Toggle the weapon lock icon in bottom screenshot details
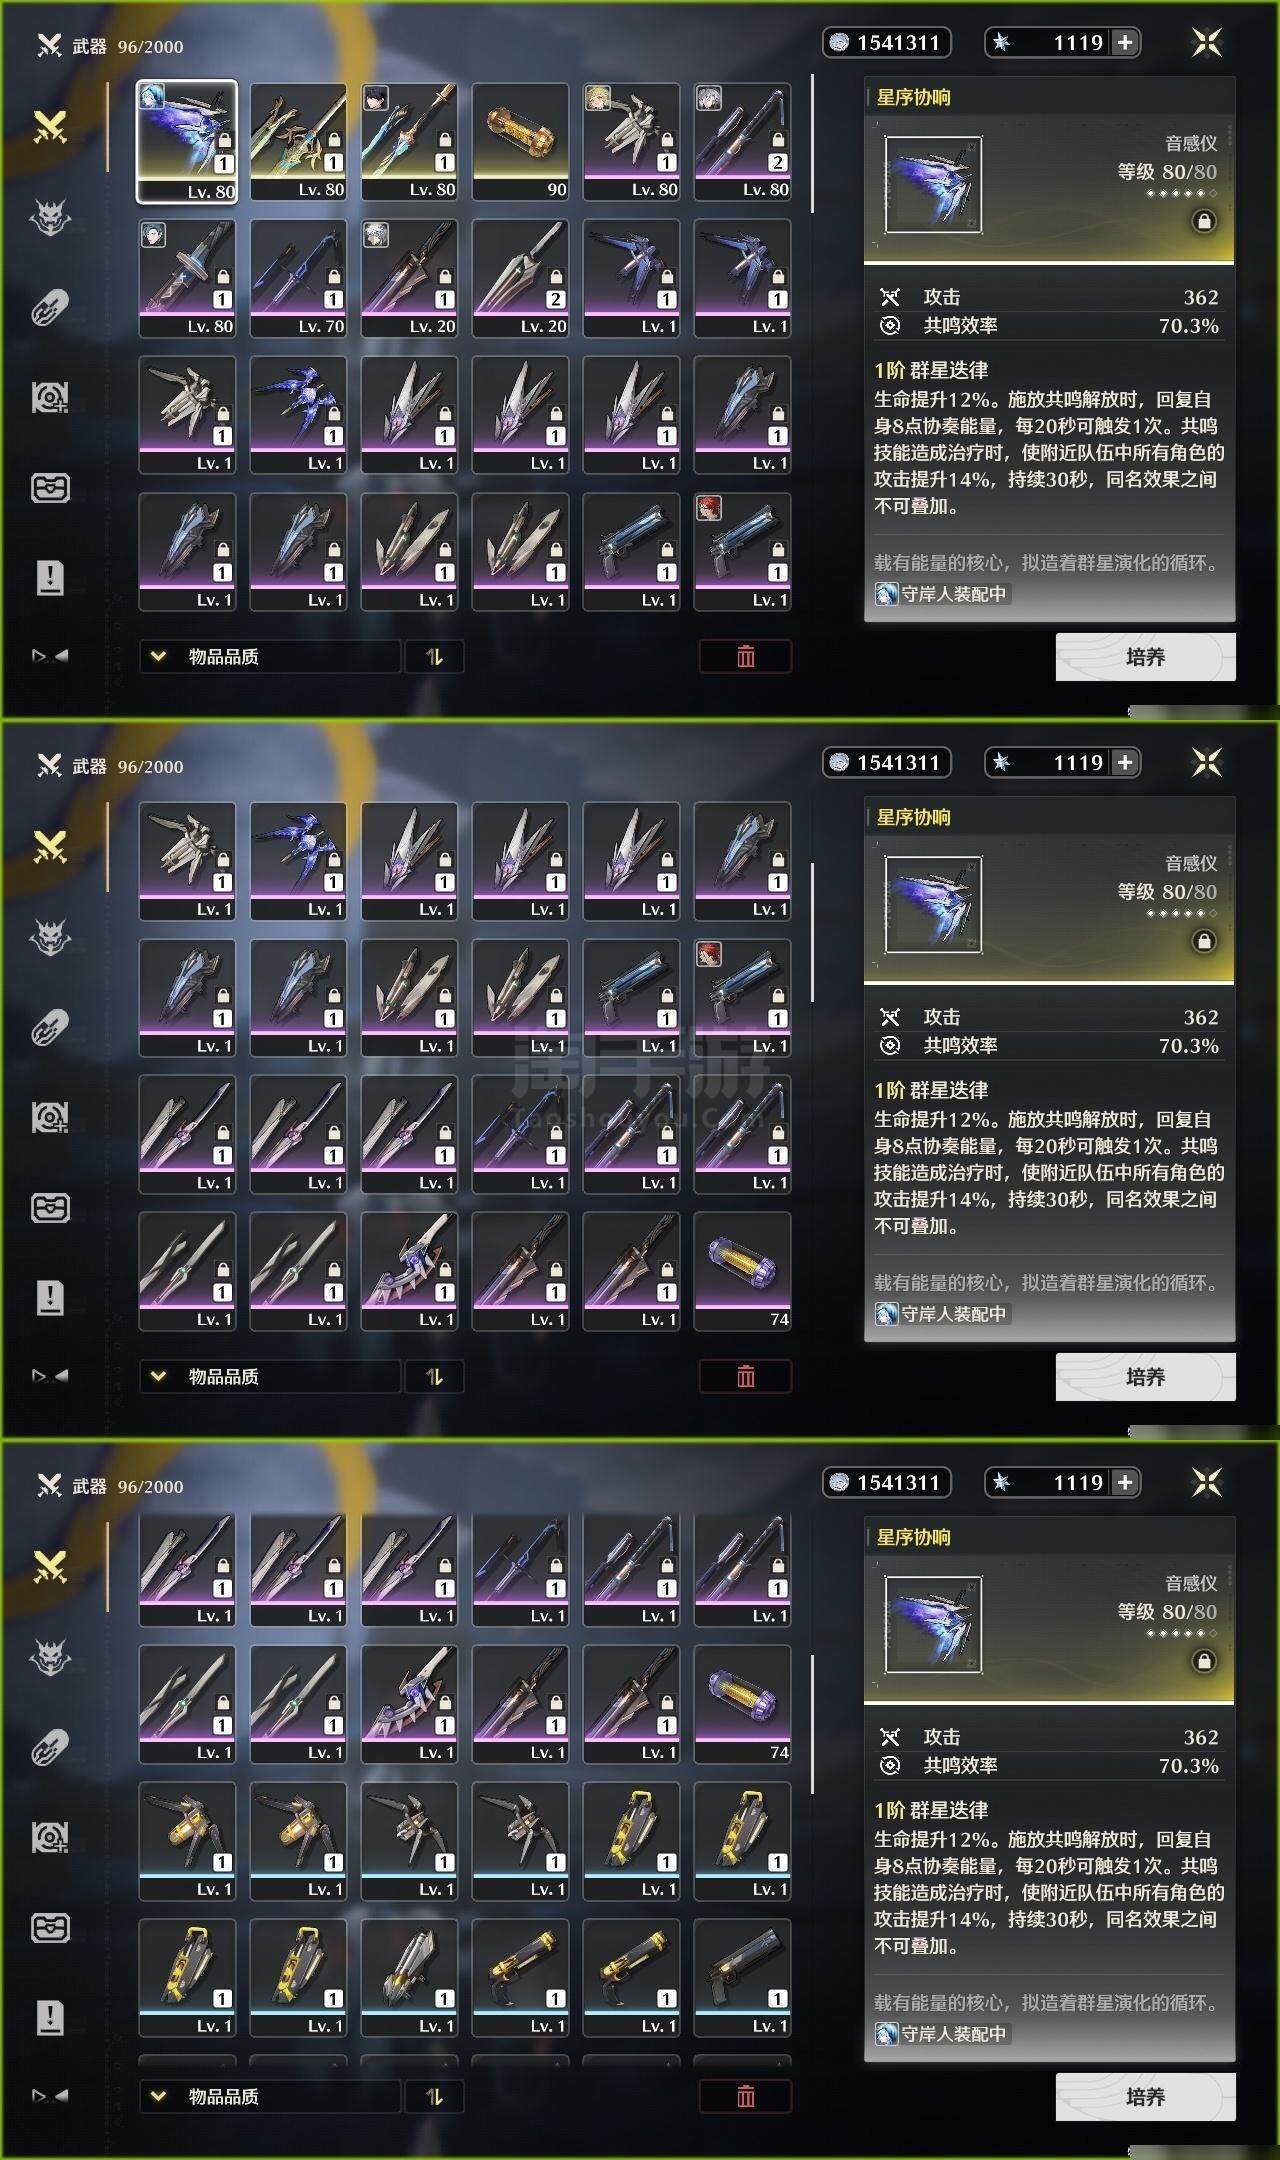The image size is (1280, 2160). (1204, 1661)
